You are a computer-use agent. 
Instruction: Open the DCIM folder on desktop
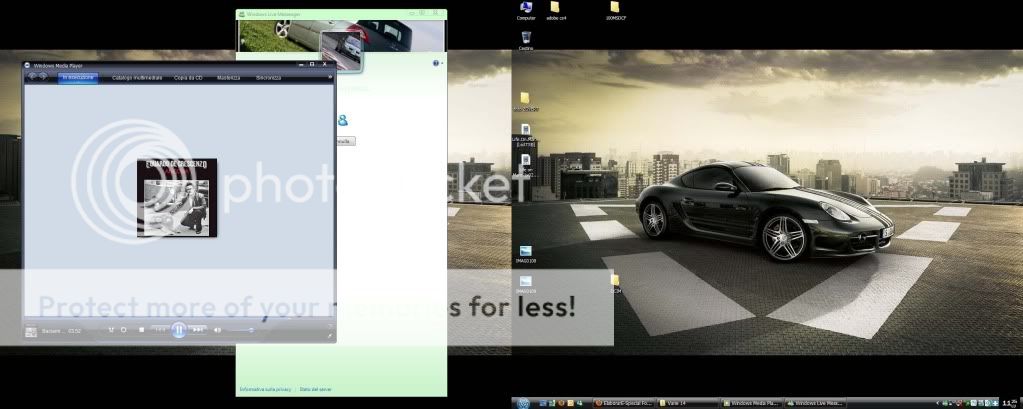click(615, 283)
